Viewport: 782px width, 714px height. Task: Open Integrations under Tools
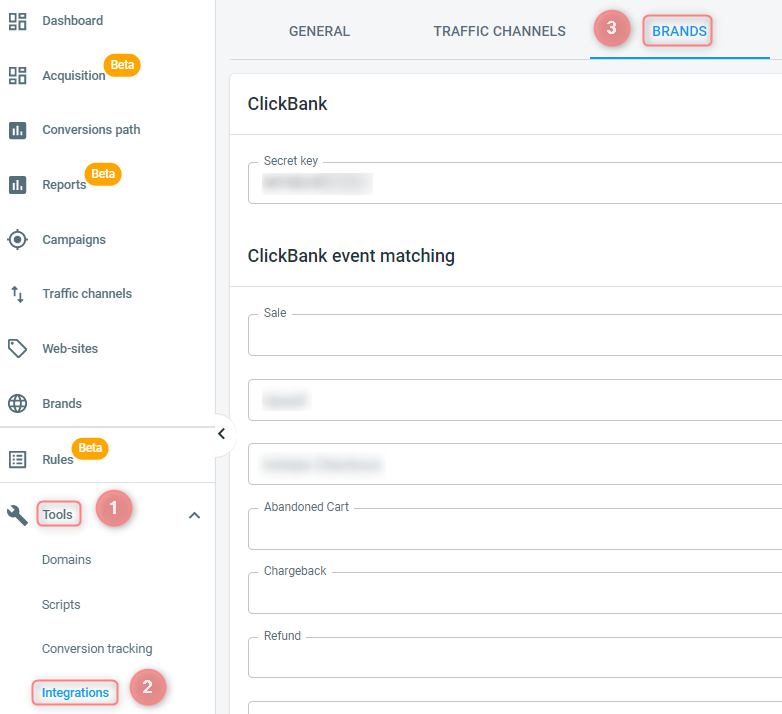[x=75, y=693]
